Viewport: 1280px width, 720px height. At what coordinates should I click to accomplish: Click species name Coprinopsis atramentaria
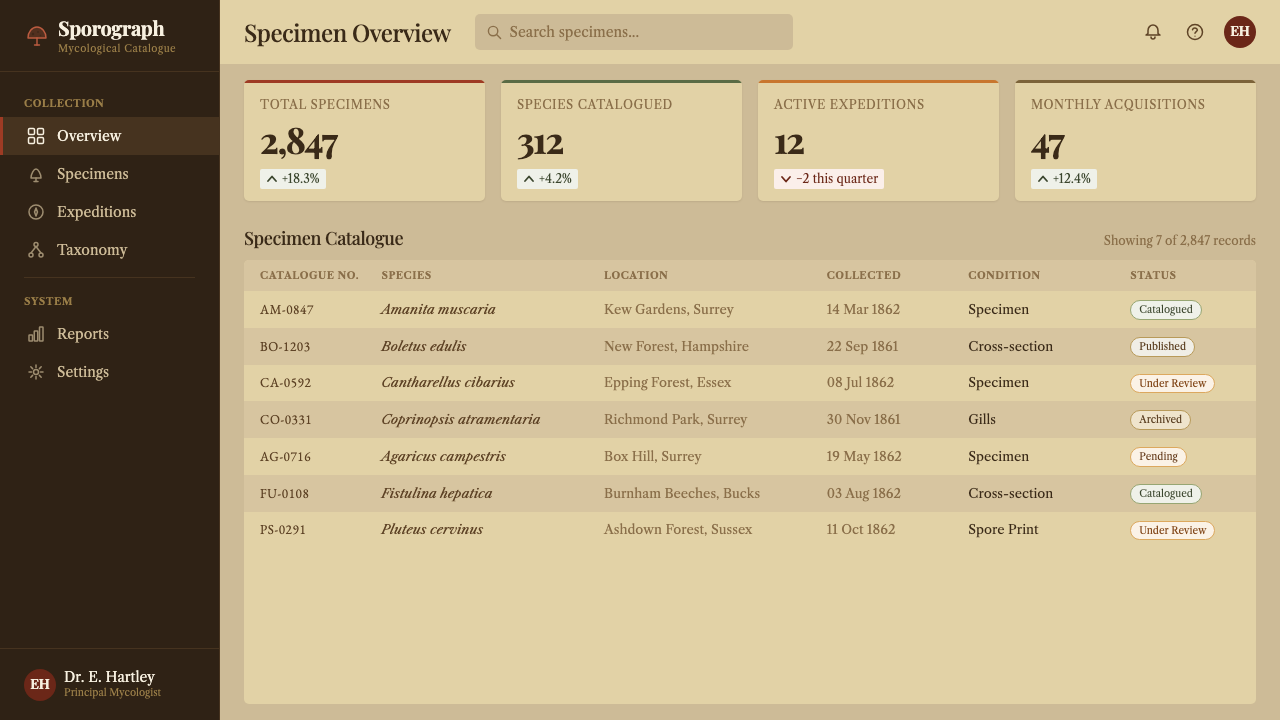[461, 420]
